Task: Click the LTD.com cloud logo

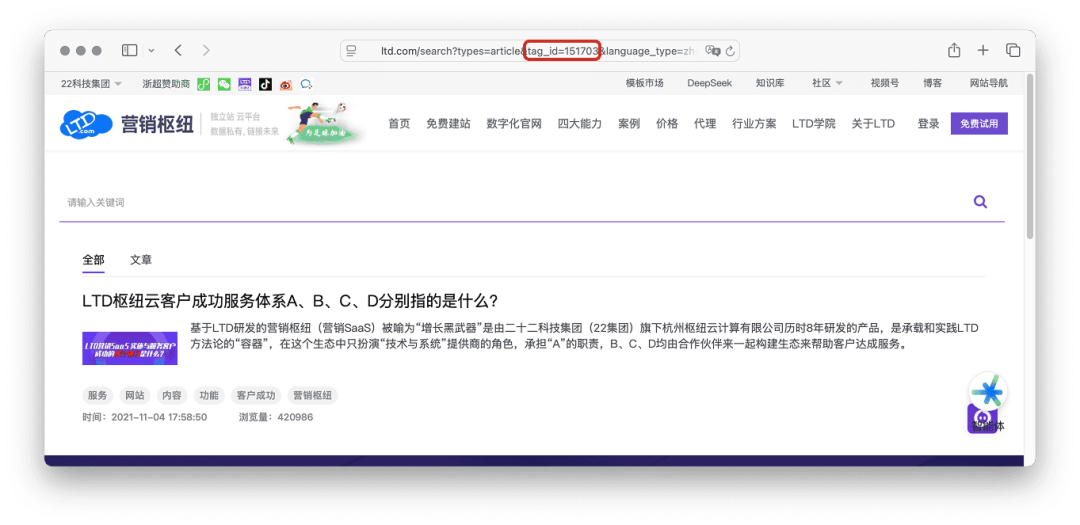Action: click(x=86, y=123)
